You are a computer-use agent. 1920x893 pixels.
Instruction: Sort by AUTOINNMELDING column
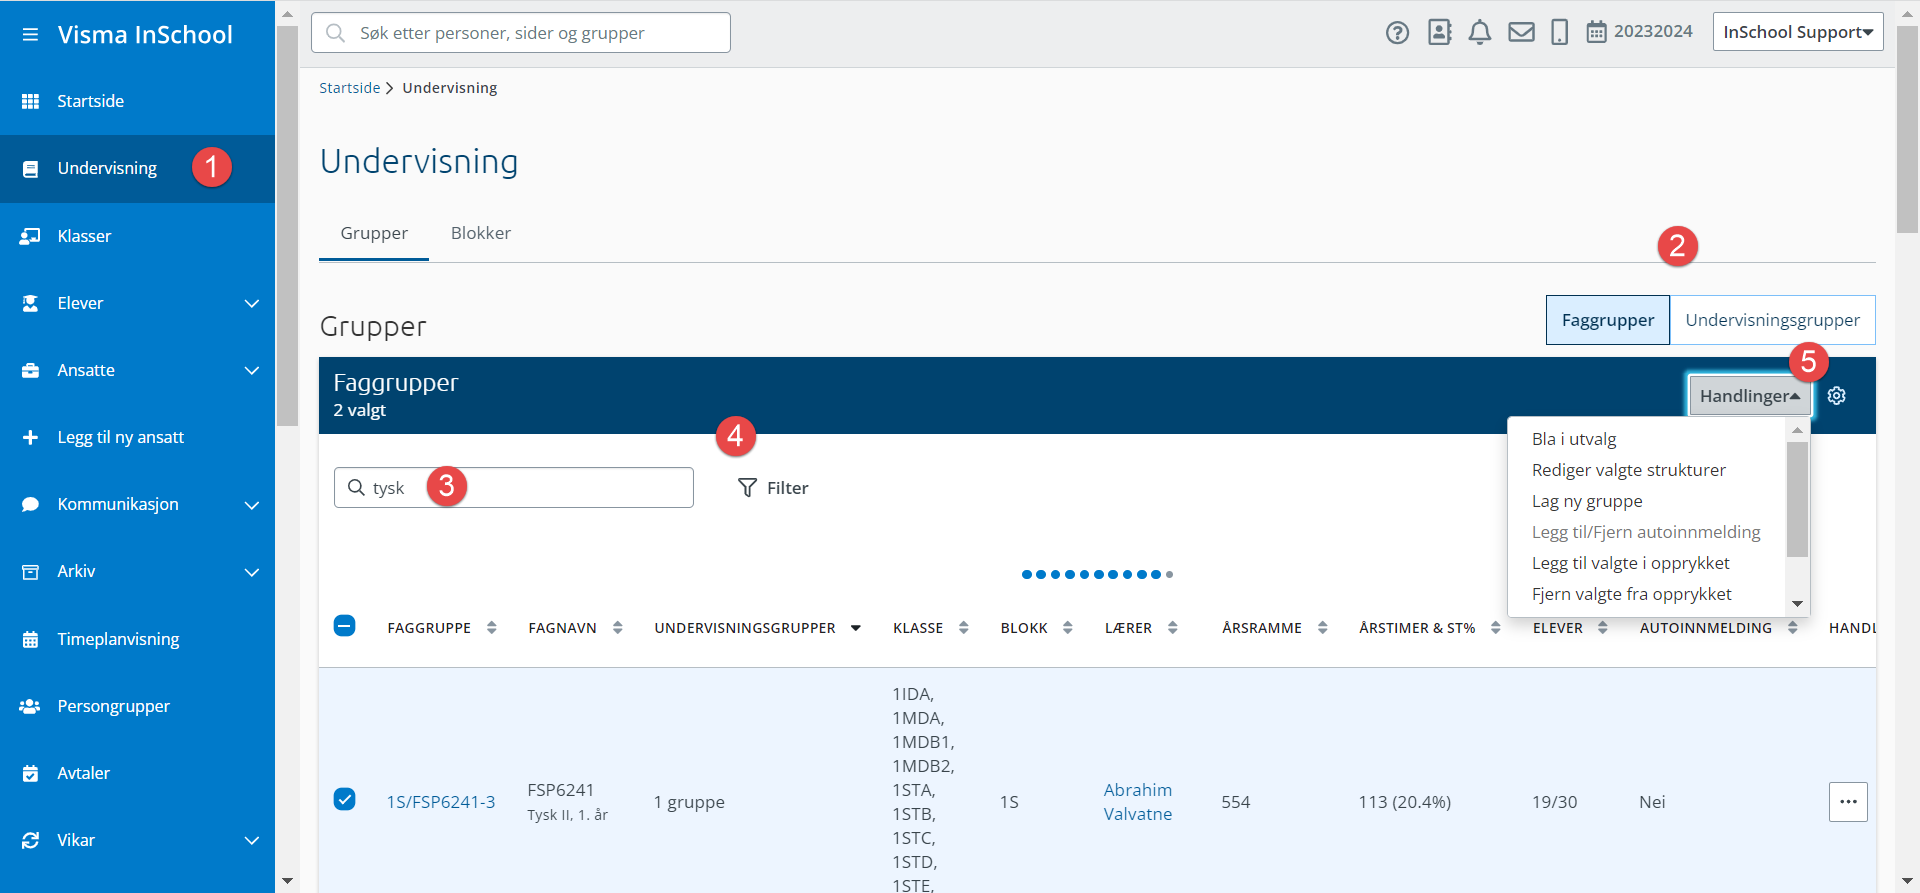pos(1718,628)
